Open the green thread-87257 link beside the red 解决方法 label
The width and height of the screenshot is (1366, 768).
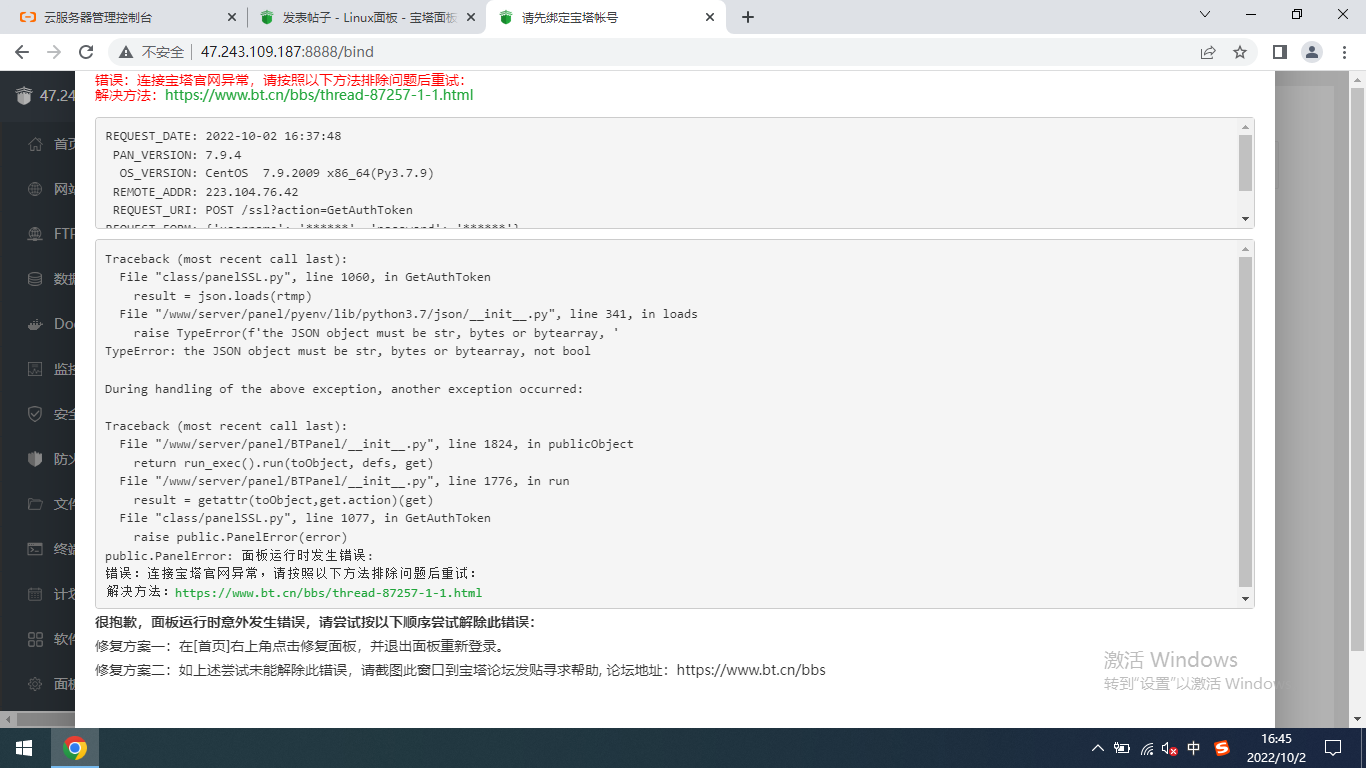(x=319, y=96)
